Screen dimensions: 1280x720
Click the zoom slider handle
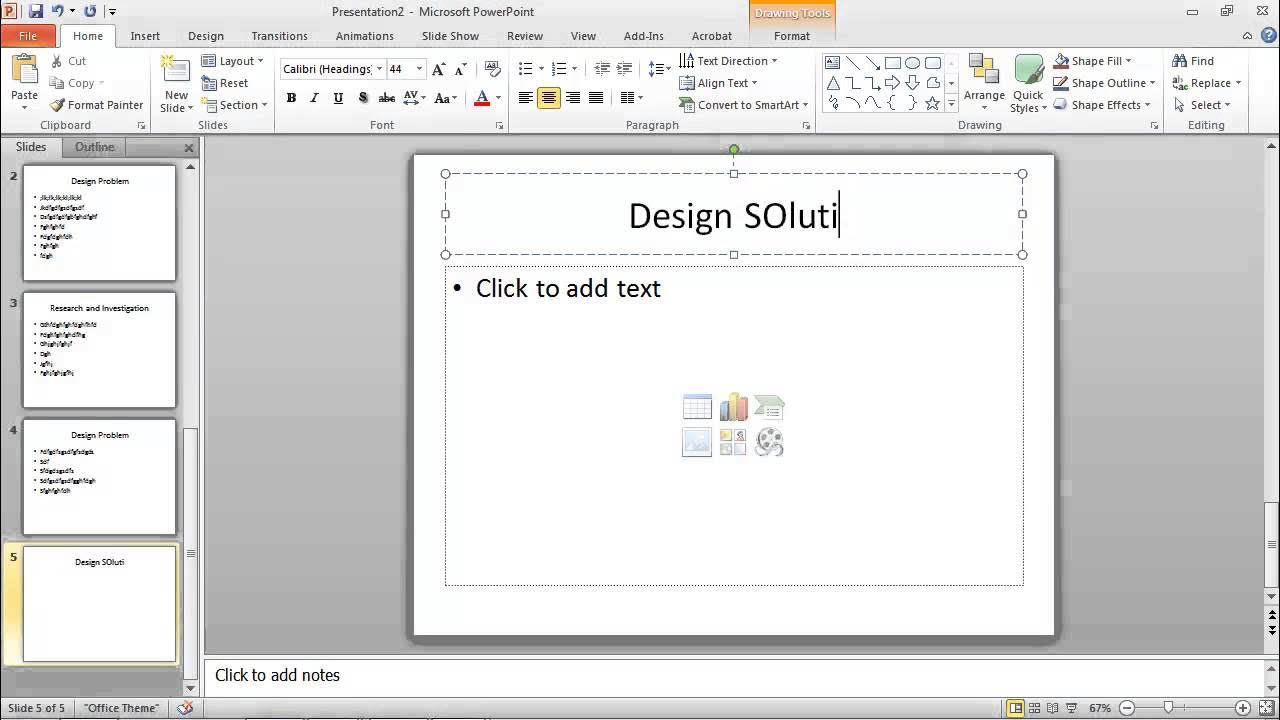tap(1167, 708)
